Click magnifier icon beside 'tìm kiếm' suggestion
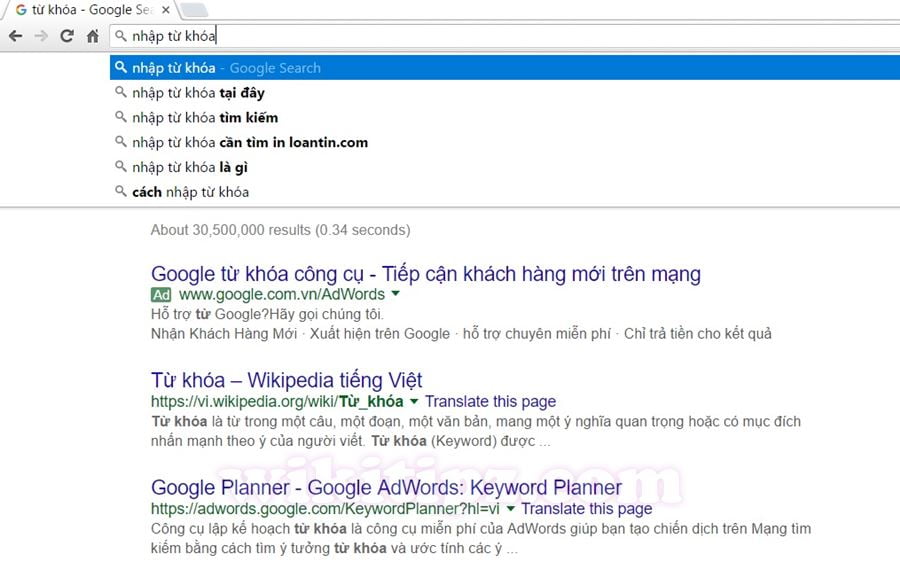This screenshot has width=900, height=569. [x=121, y=117]
